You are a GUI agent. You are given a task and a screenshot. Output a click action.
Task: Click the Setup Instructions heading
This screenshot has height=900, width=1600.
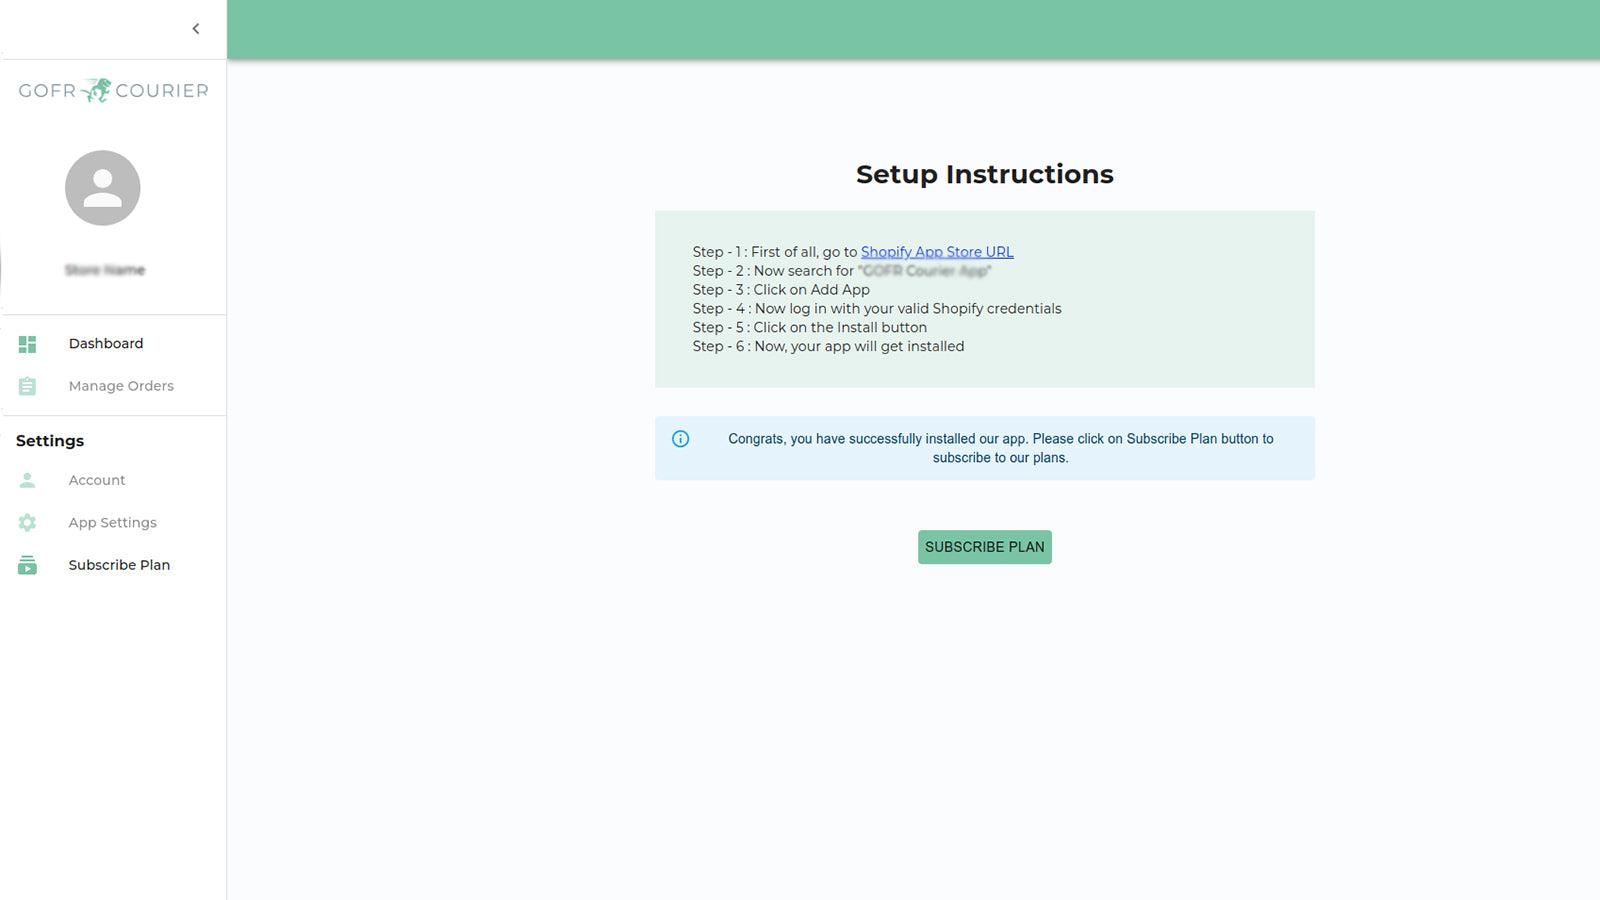point(984,174)
